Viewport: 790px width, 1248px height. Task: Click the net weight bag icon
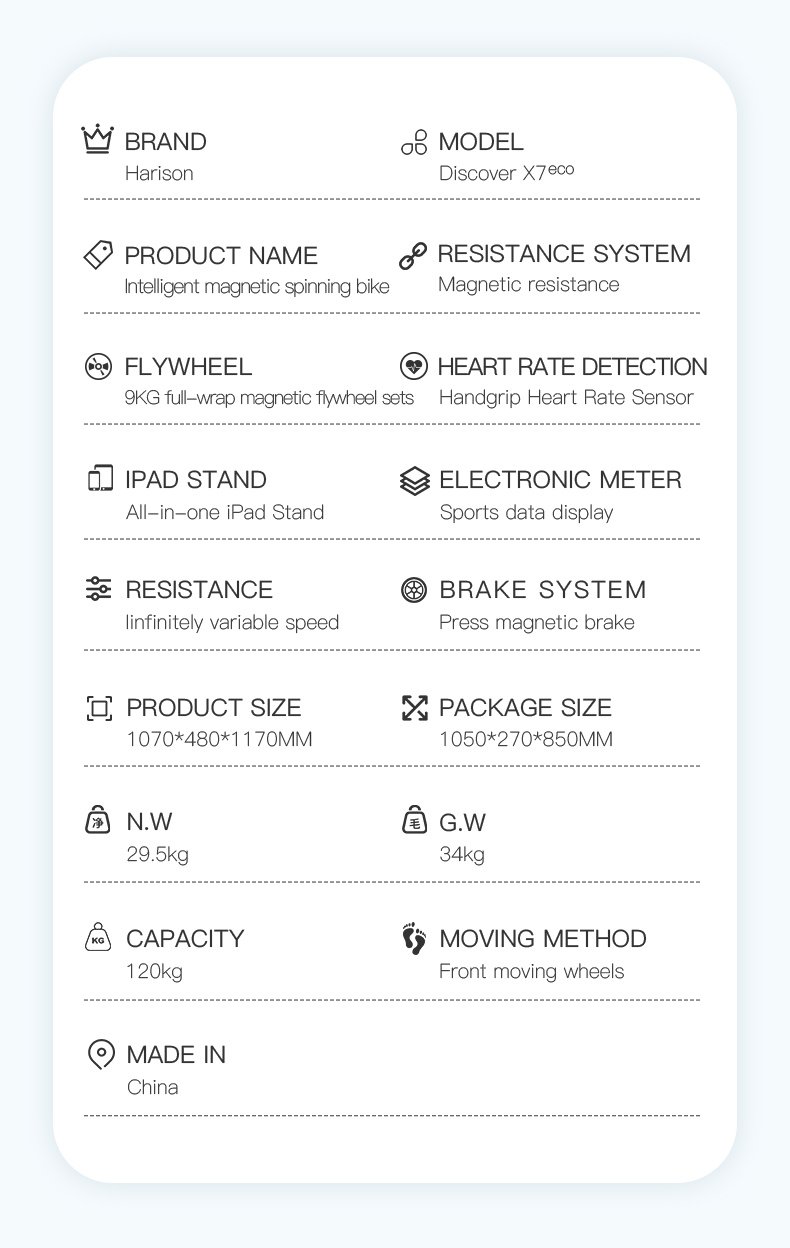click(98, 821)
